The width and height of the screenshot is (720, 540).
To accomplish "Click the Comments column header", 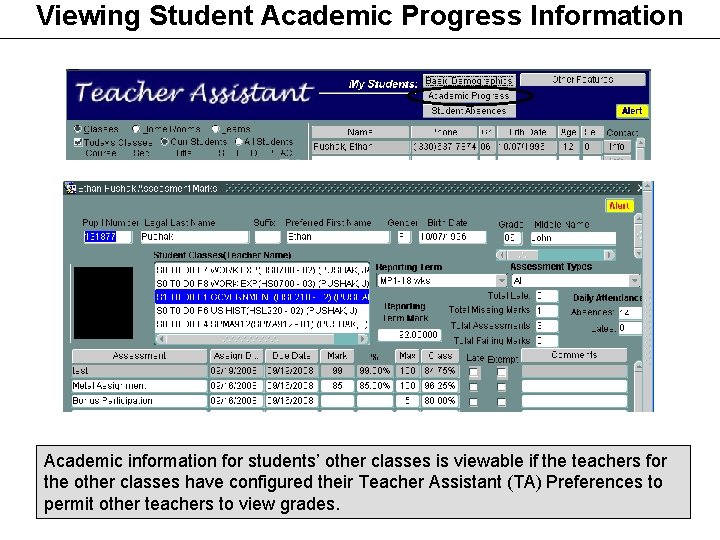I will [574, 355].
